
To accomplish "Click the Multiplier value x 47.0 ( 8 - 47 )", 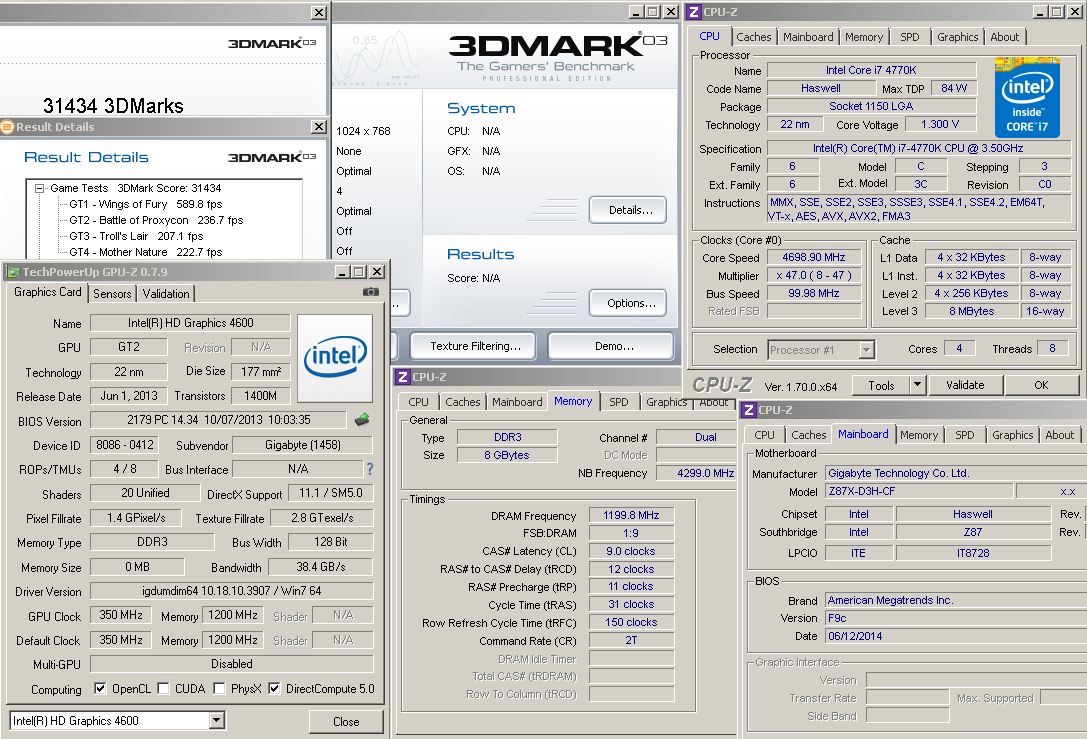I will [814, 275].
